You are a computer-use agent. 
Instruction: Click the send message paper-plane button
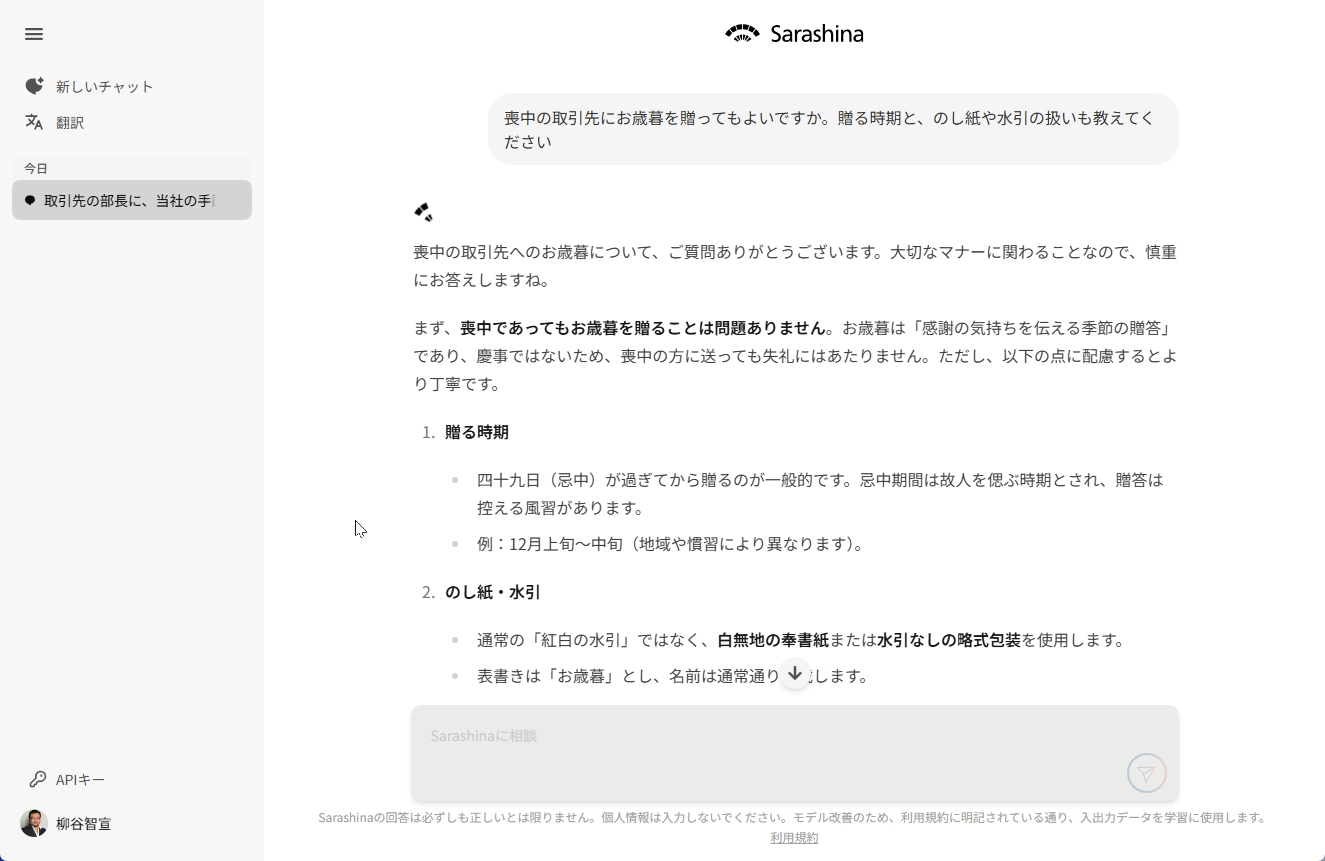pos(1146,773)
